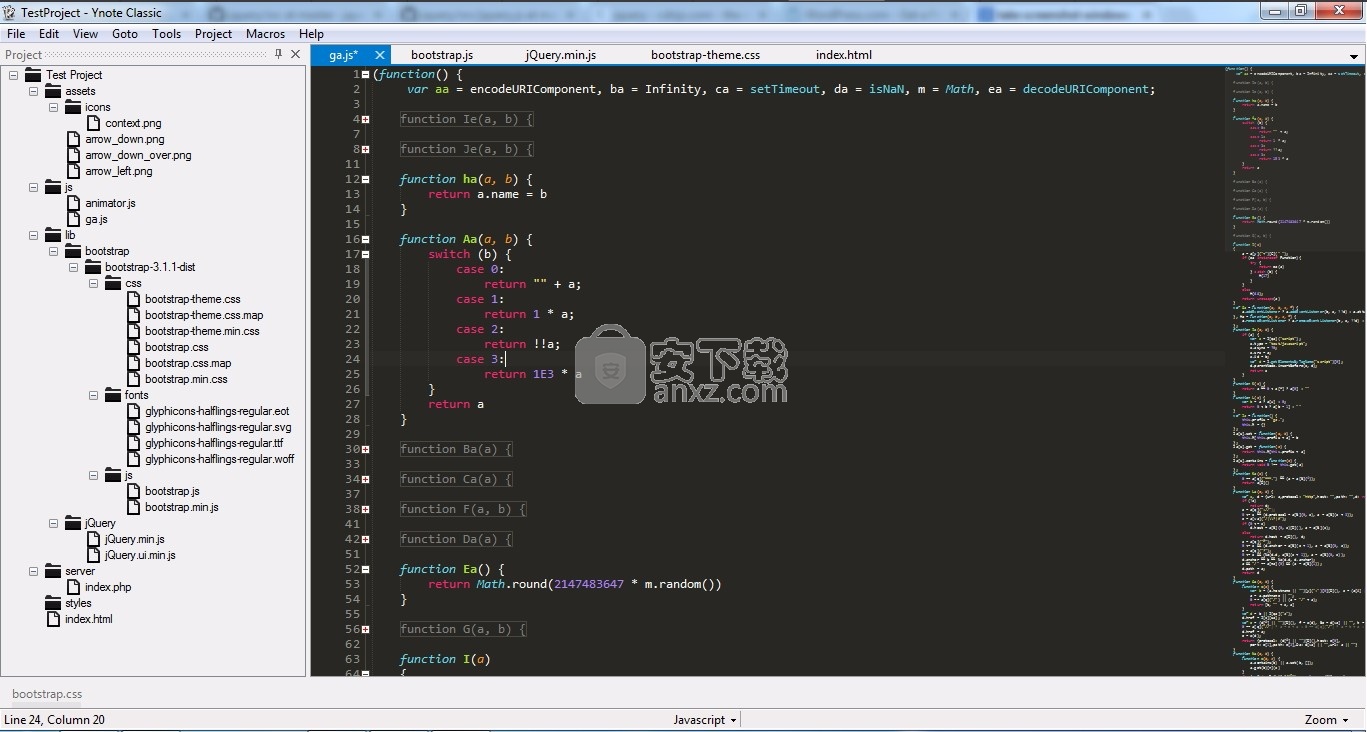Click the arrow_down.png file icon
This screenshot has height=732, width=1367.
[74, 139]
